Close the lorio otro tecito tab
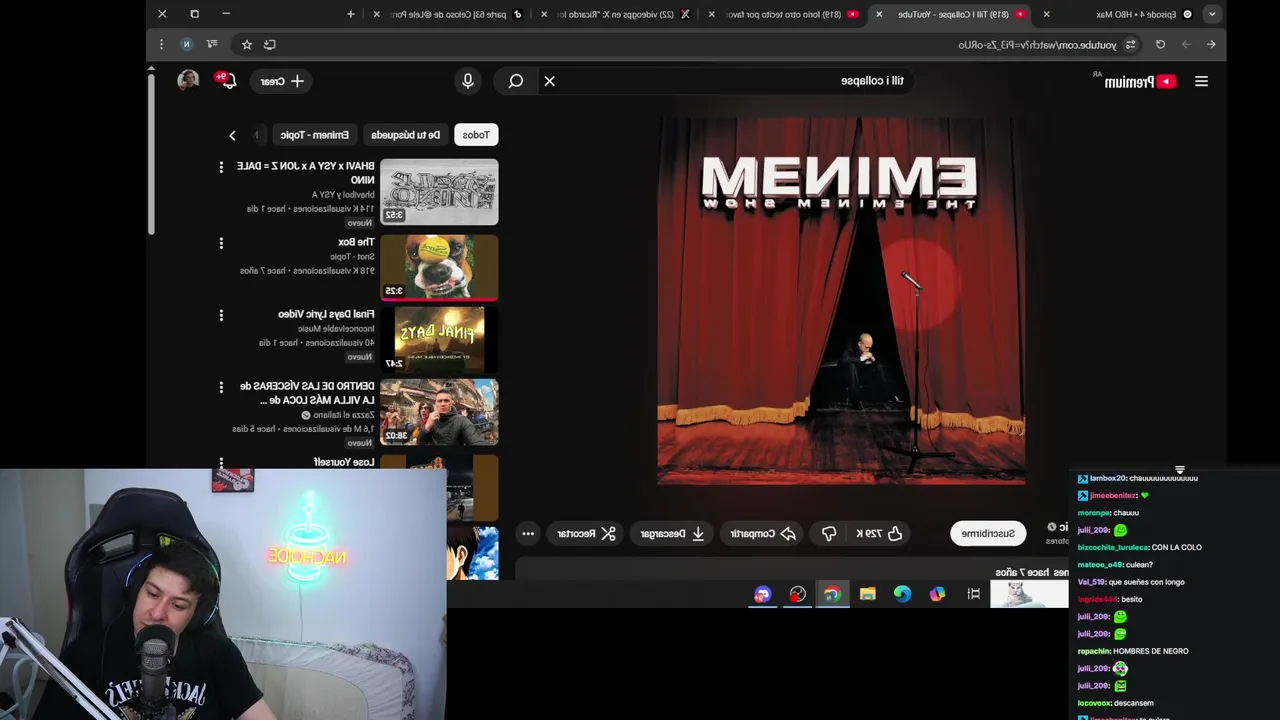The image size is (1280, 720). (x=711, y=14)
